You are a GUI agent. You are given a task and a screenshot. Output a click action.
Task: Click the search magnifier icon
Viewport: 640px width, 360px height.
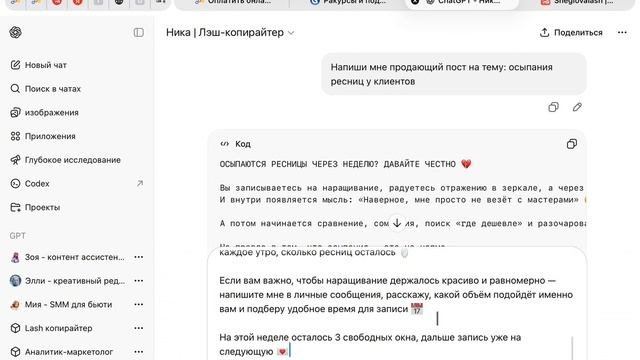point(15,89)
